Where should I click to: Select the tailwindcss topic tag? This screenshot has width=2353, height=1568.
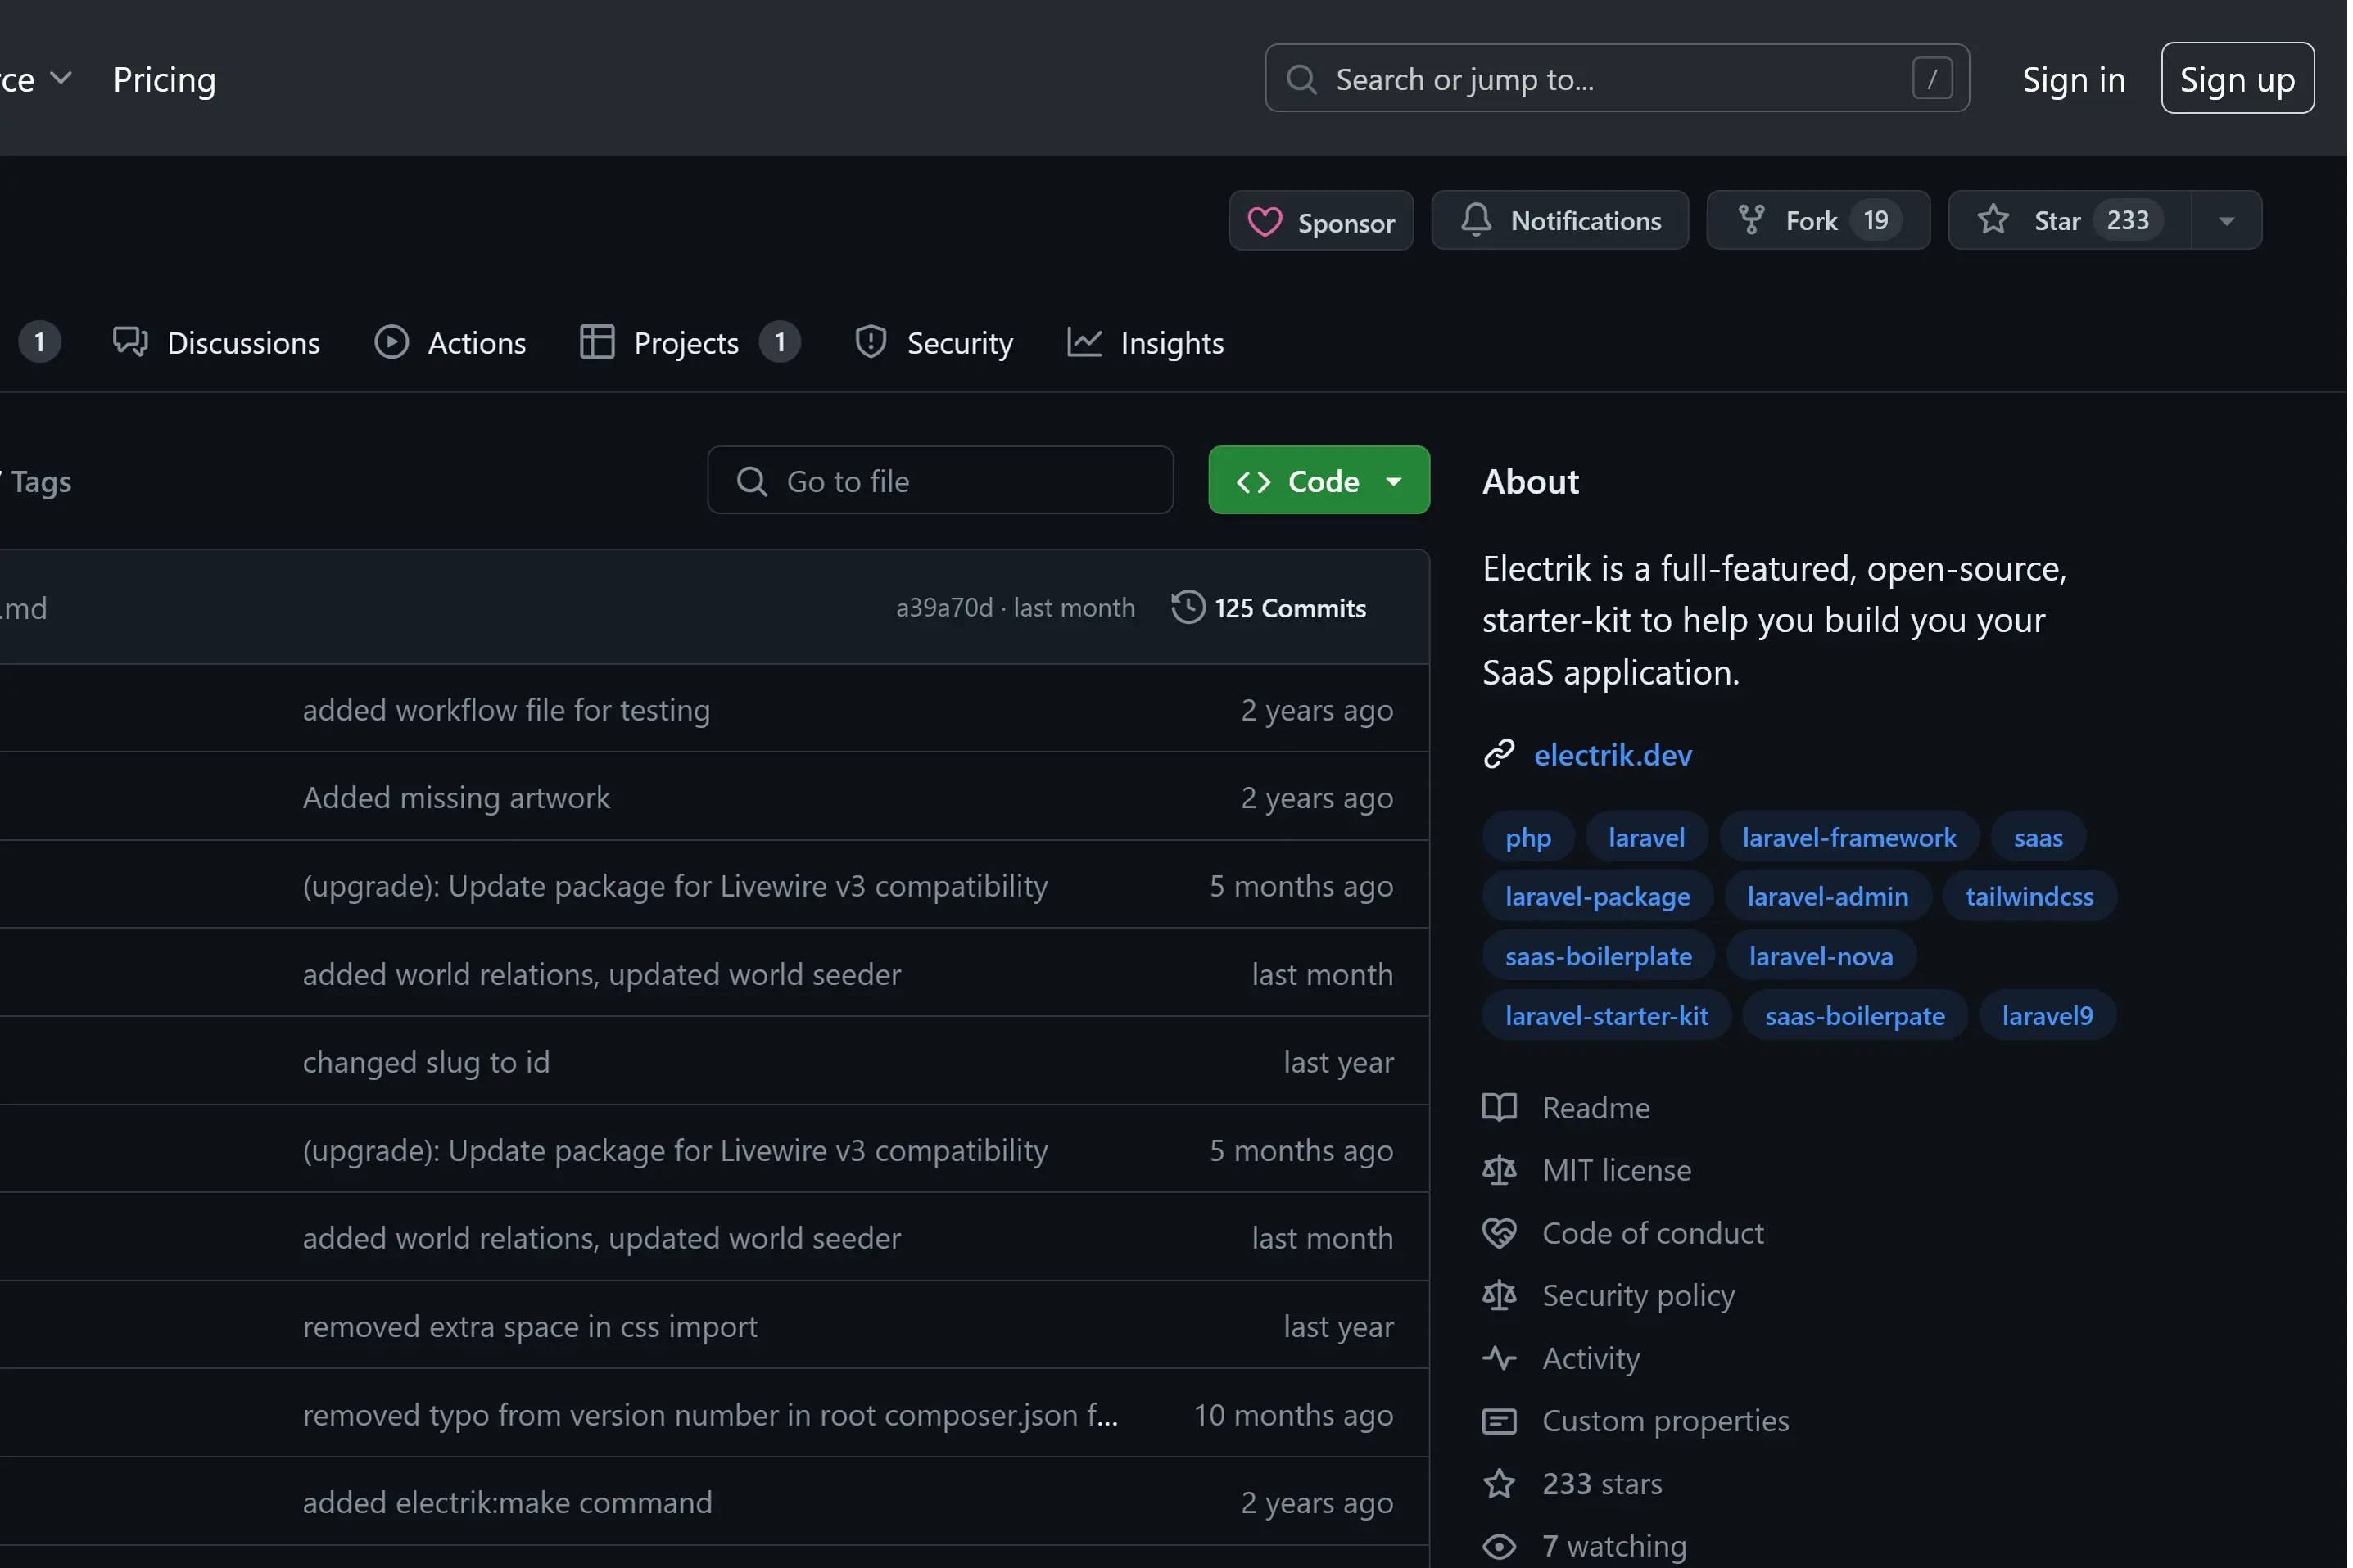click(2029, 896)
